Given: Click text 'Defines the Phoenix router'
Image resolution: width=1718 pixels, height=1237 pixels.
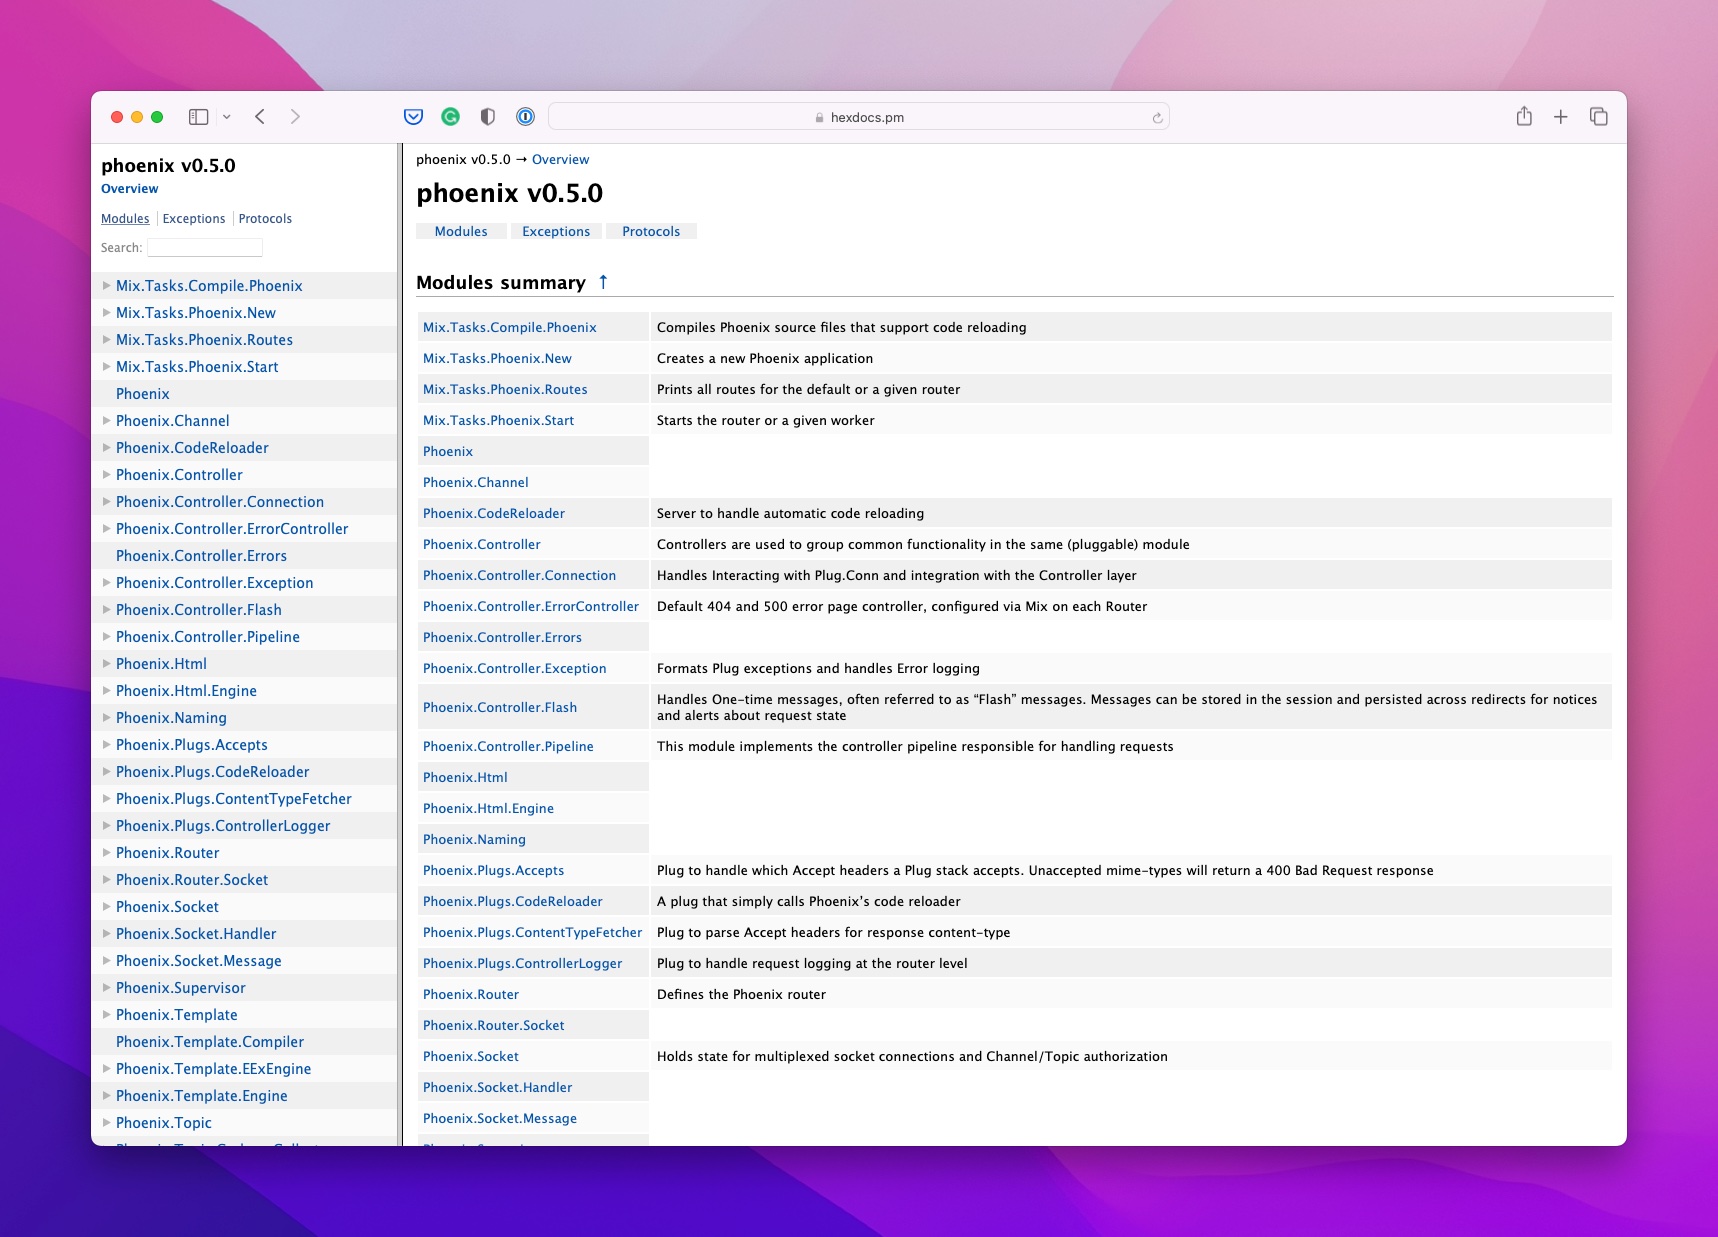Looking at the screenshot, I should [741, 995].
